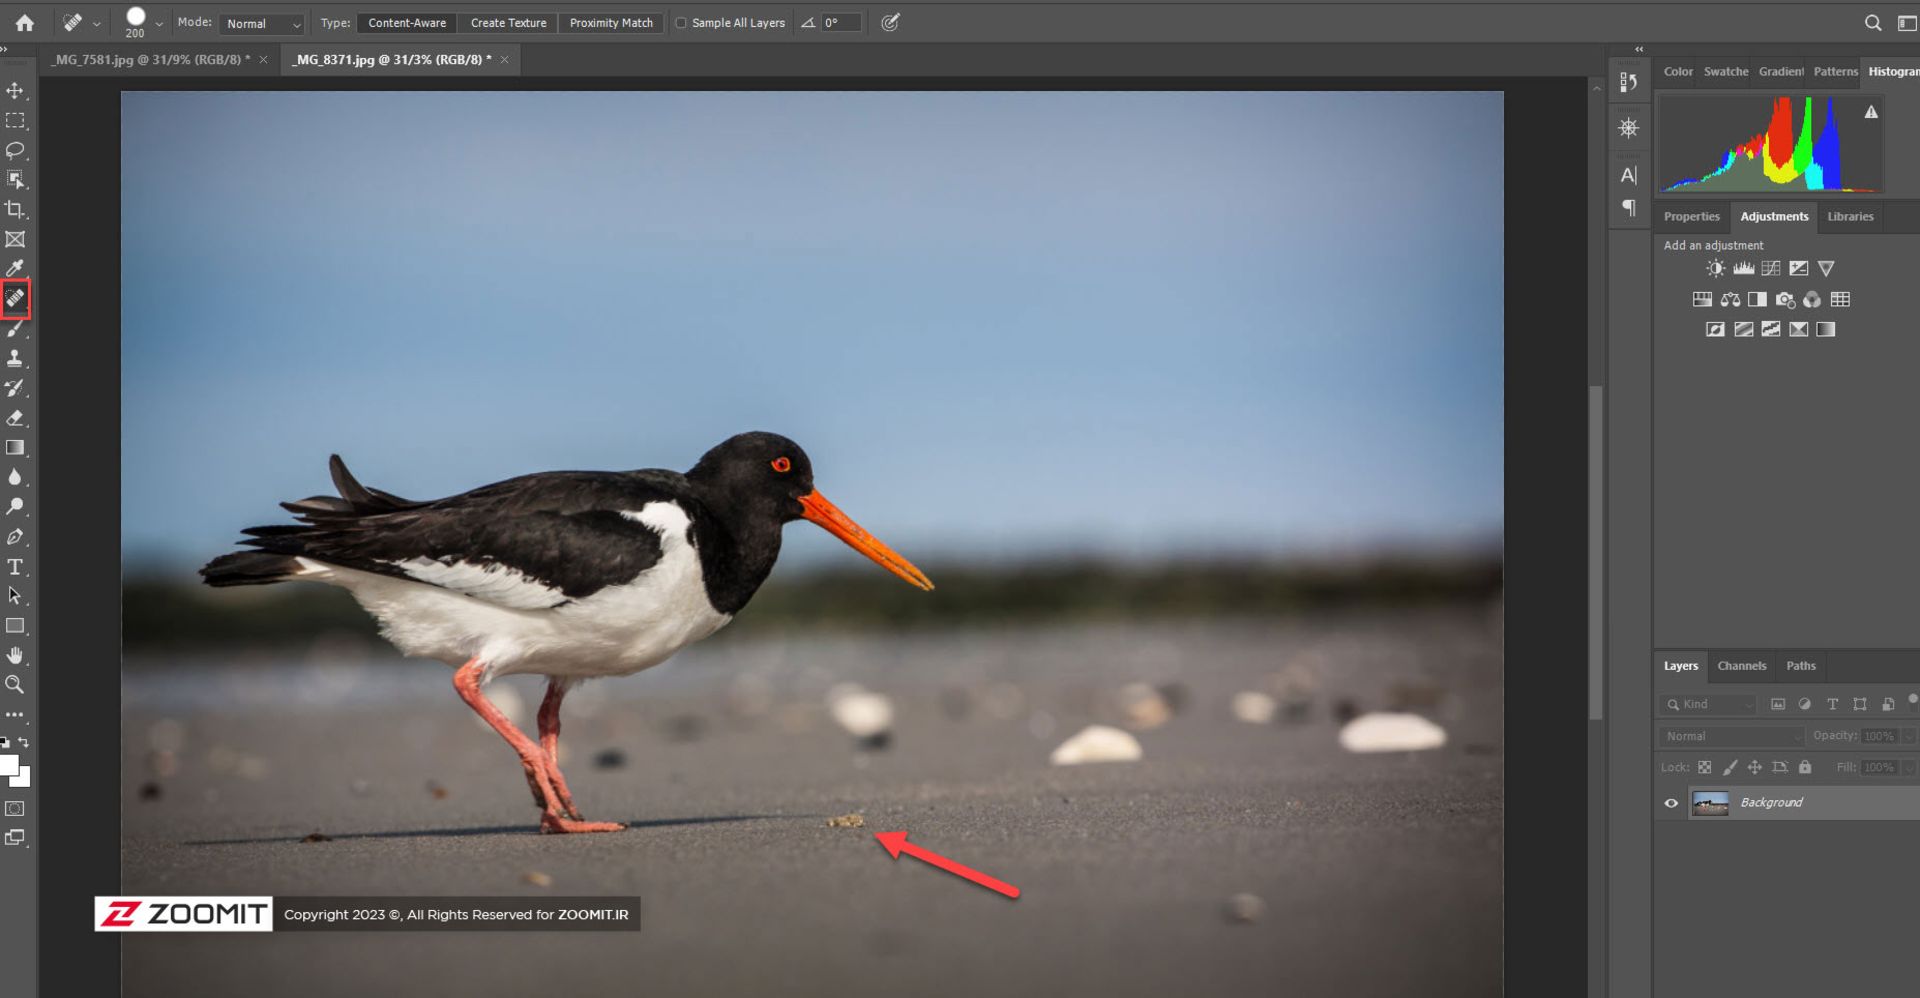1920x998 pixels.
Task: Click the Proximity Match type button
Action: pos(611,23)
